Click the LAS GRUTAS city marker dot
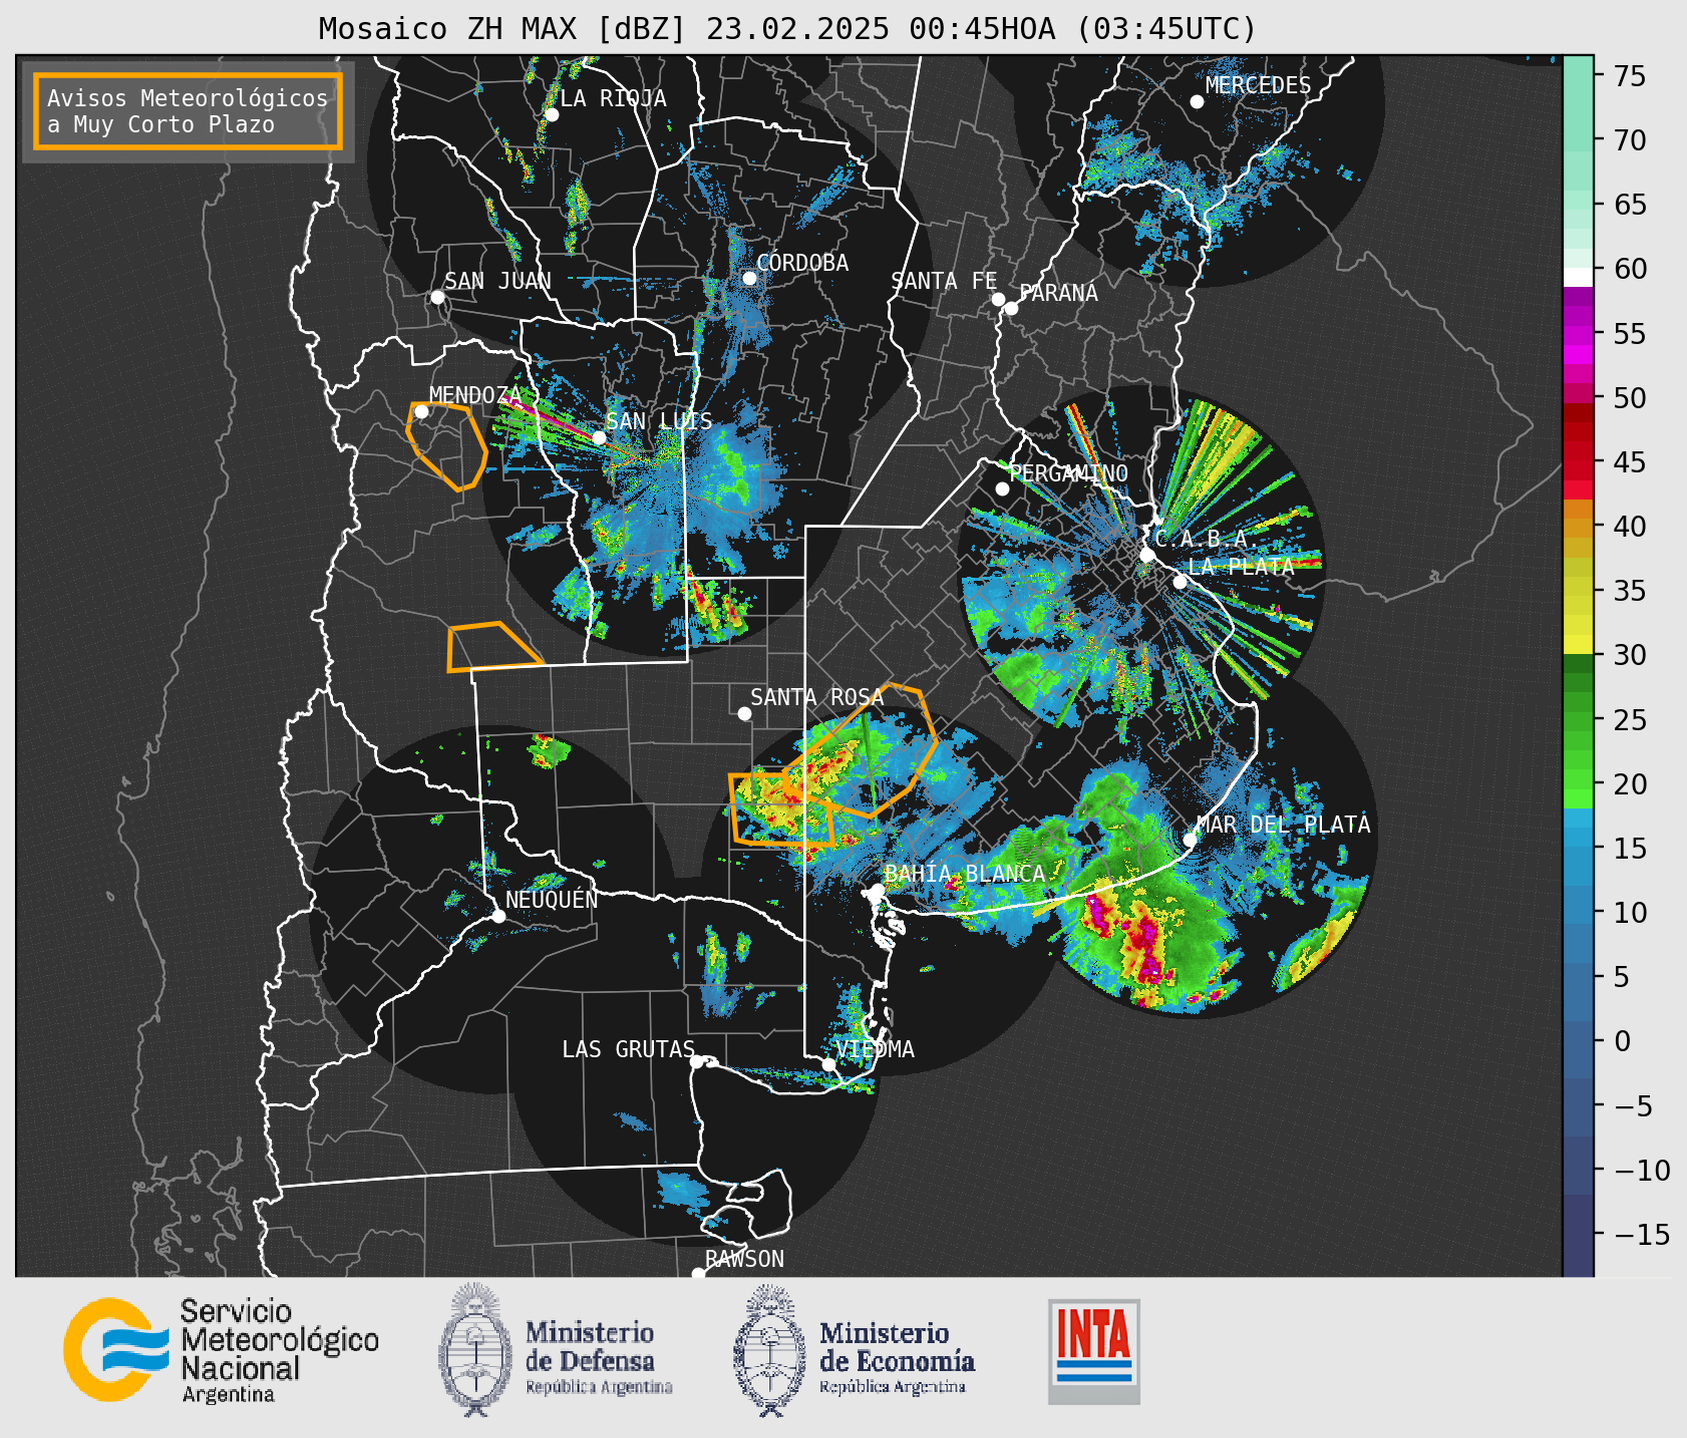Screen dimensions: 1687x1438 point(697,1062)
